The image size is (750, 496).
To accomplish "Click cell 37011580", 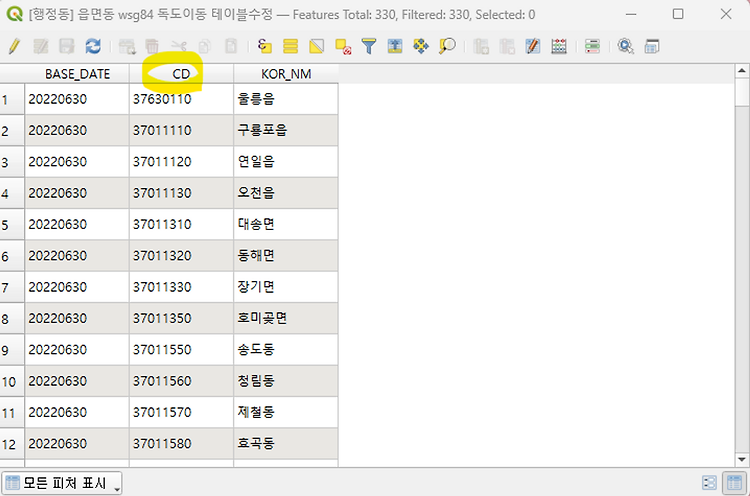I will point(181,443).
